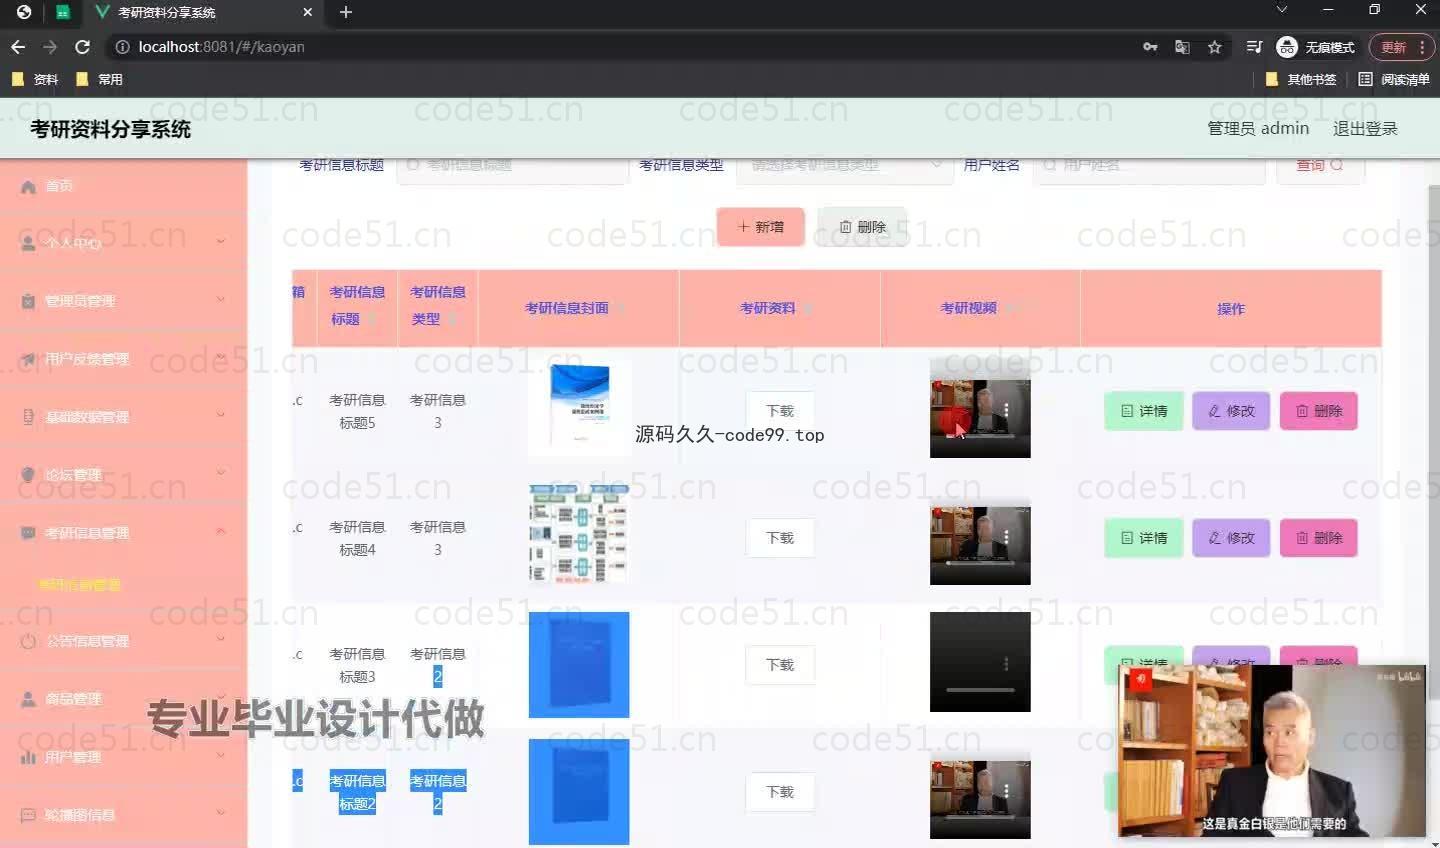Open the 用户管理 menu item

124,757
